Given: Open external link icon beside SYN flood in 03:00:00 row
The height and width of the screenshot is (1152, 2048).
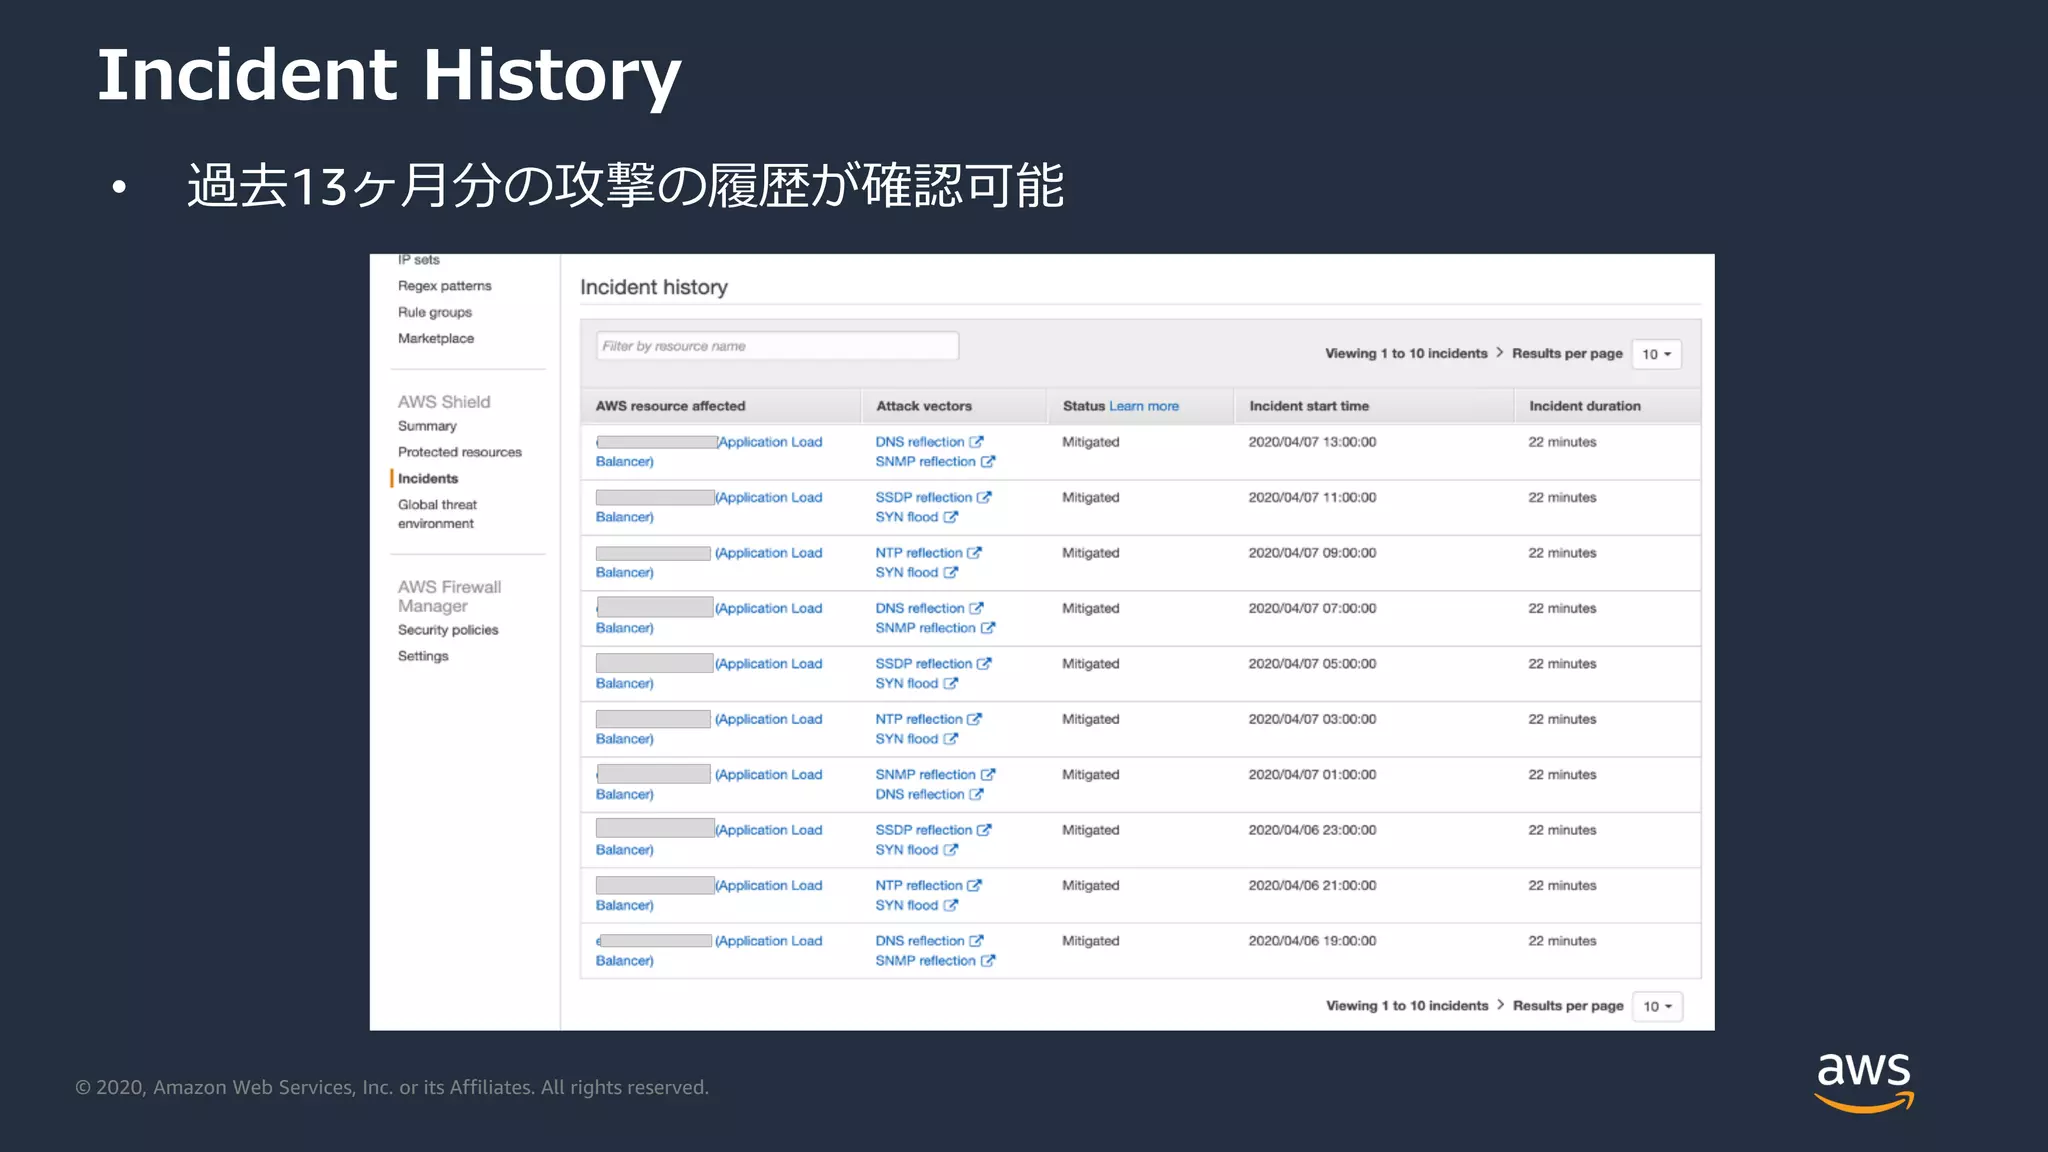Looking at the screenshot, I should tap(951, 739).
